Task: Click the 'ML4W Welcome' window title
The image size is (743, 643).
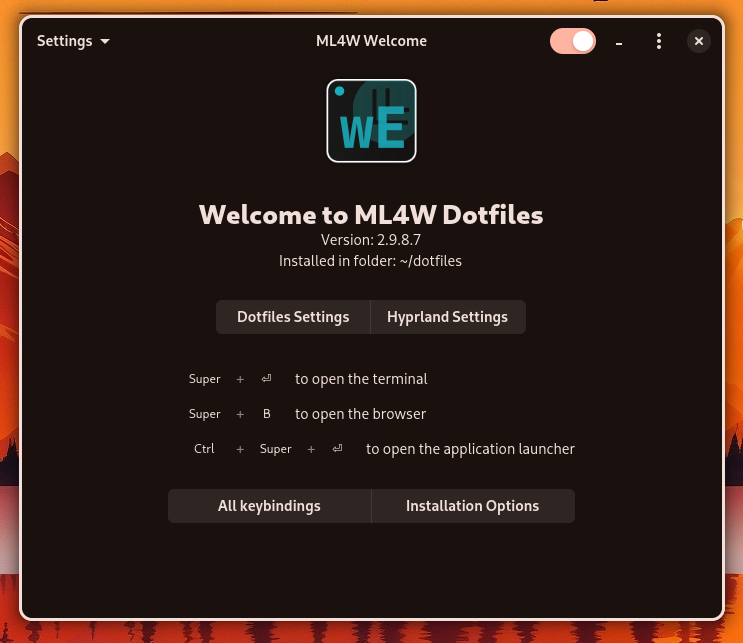Action: tap(372, 41)
